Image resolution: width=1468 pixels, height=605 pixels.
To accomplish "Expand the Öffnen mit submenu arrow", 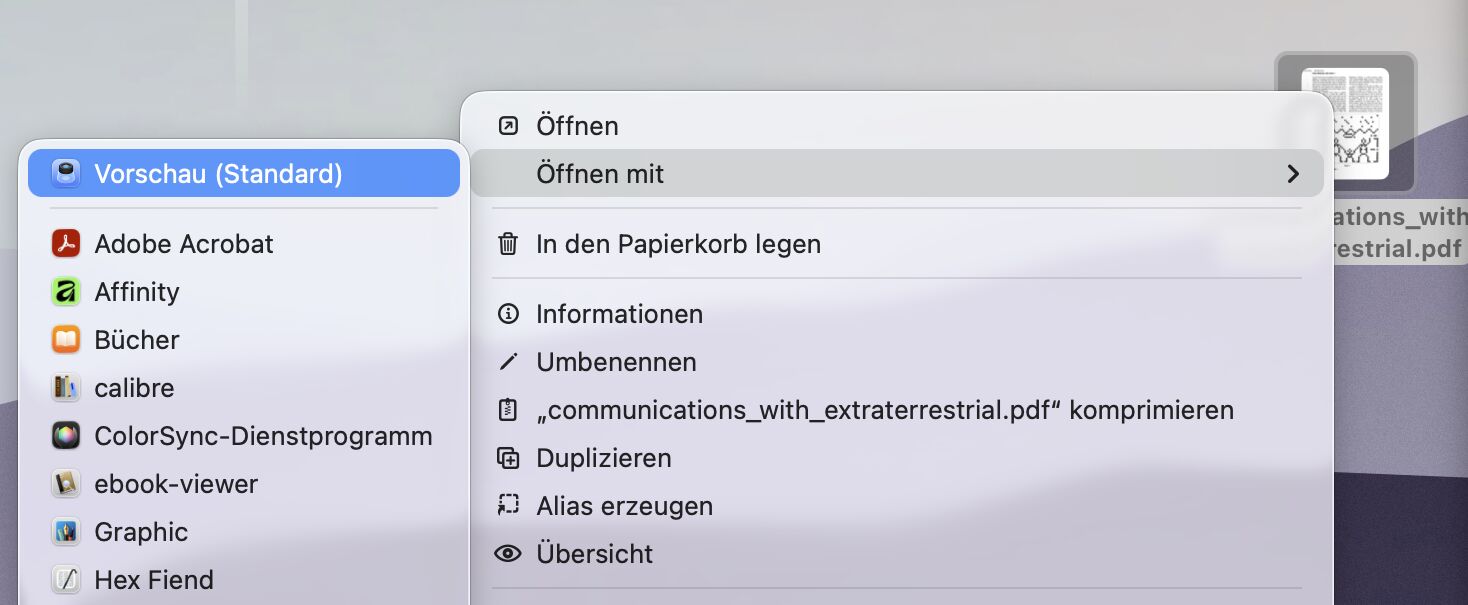I will [x=1292, y=174].
